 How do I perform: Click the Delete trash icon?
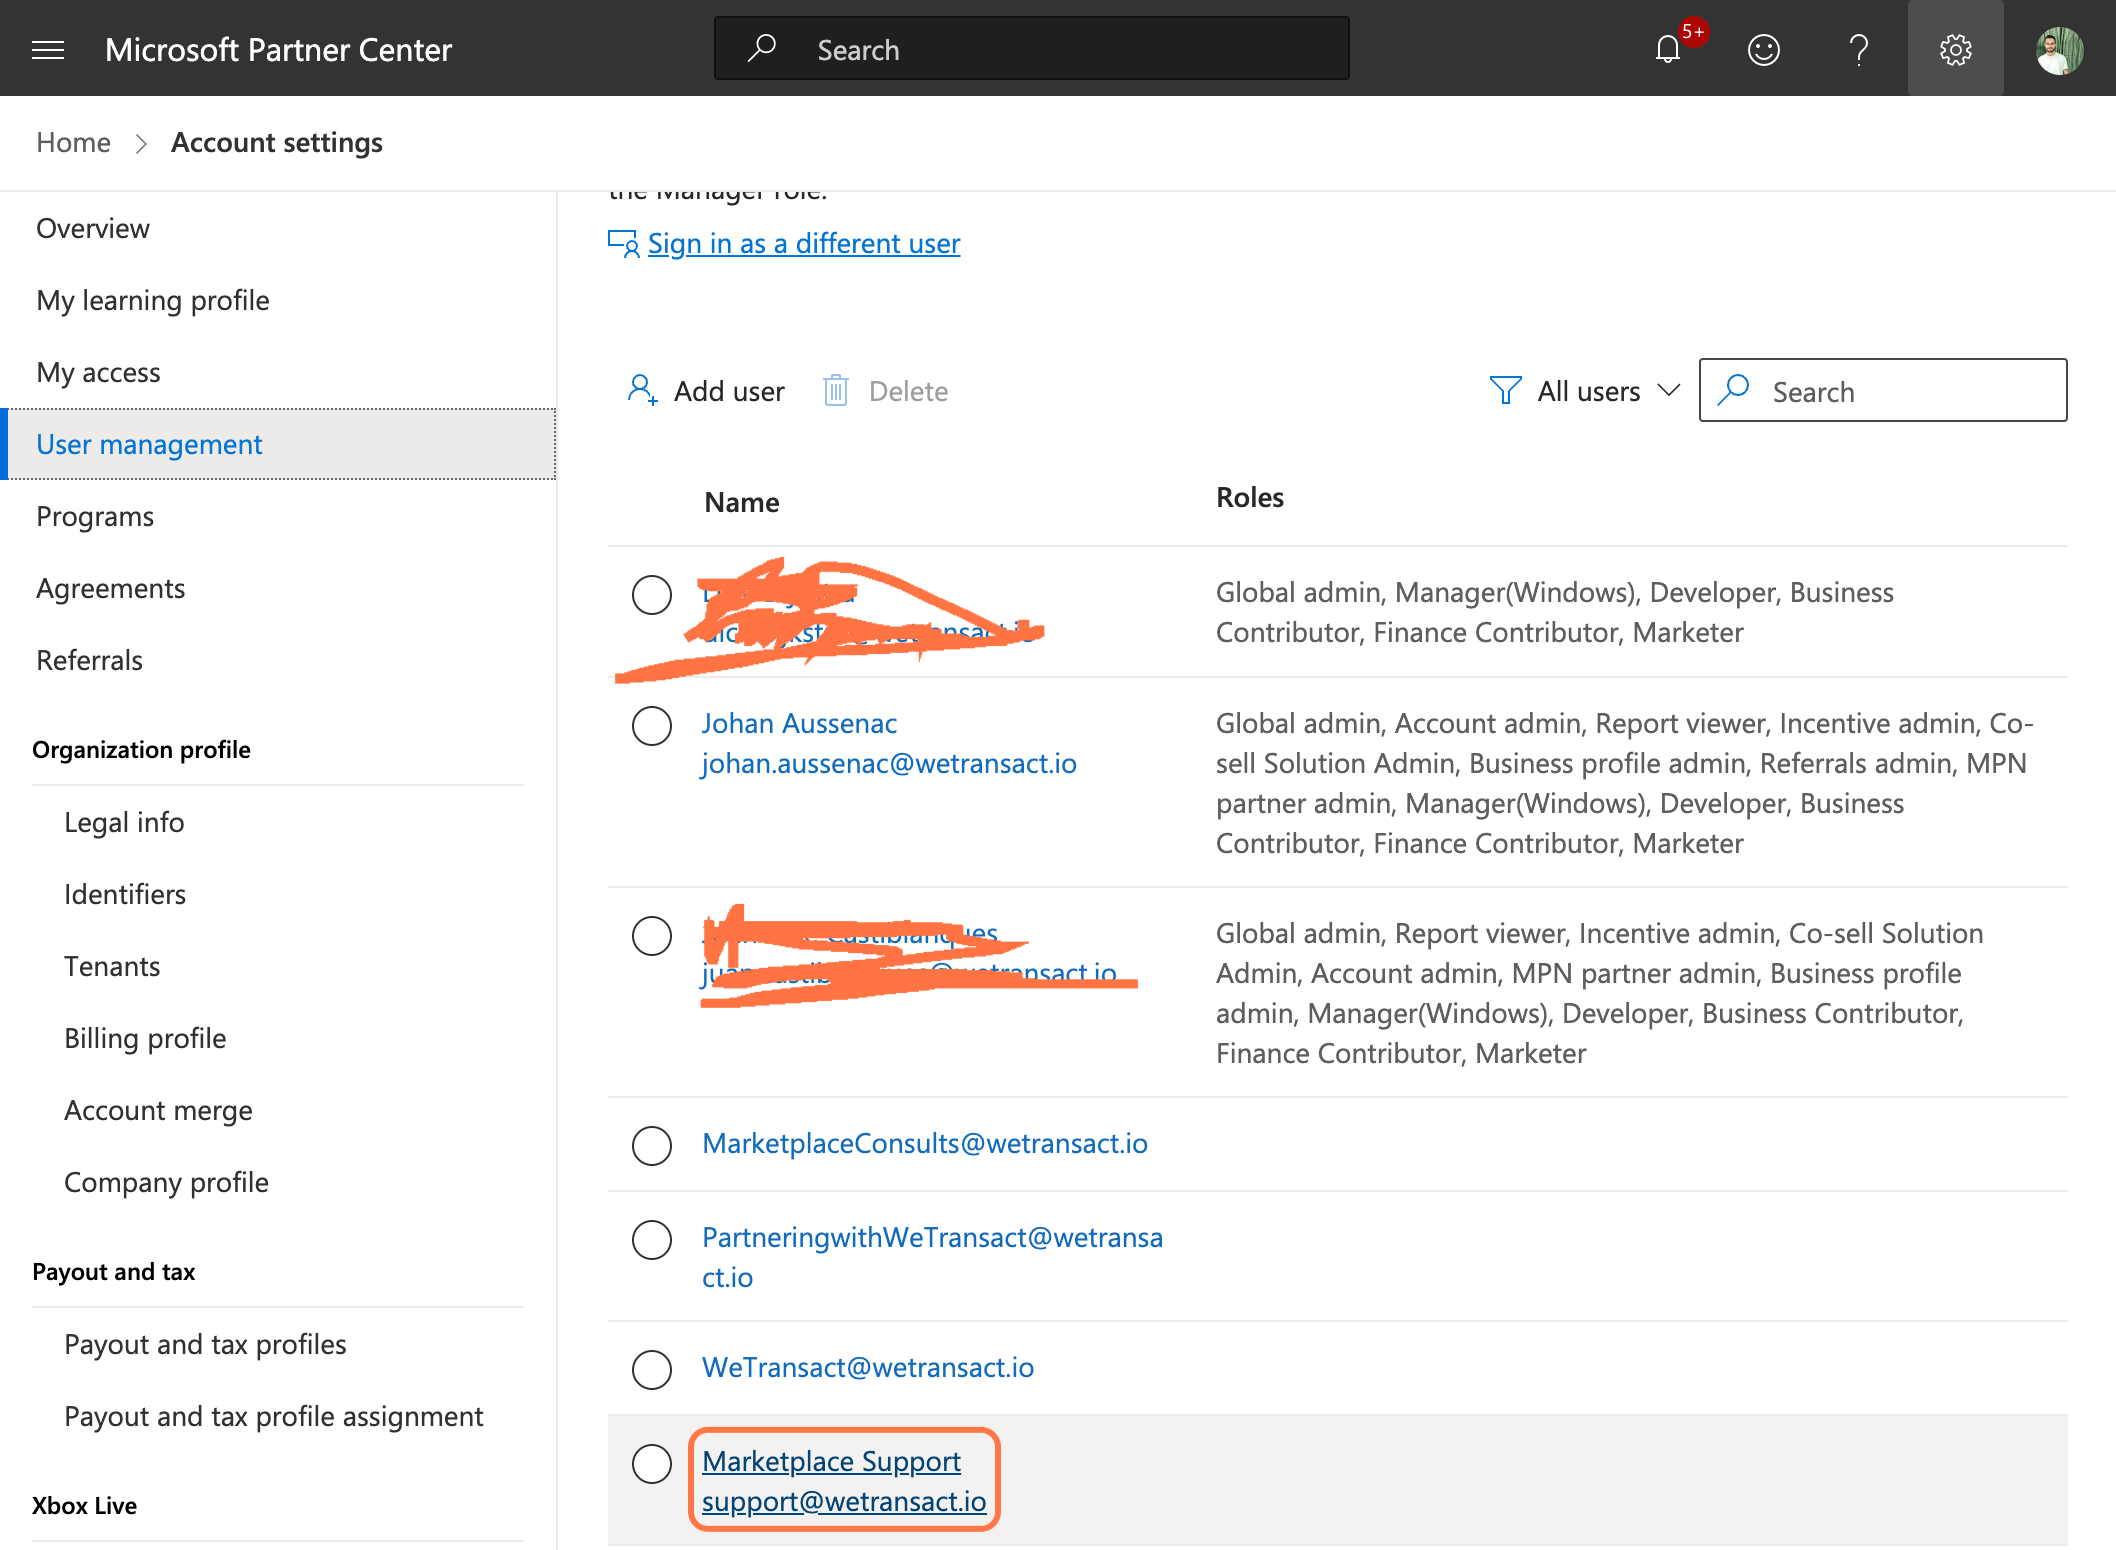click(836, 390)
